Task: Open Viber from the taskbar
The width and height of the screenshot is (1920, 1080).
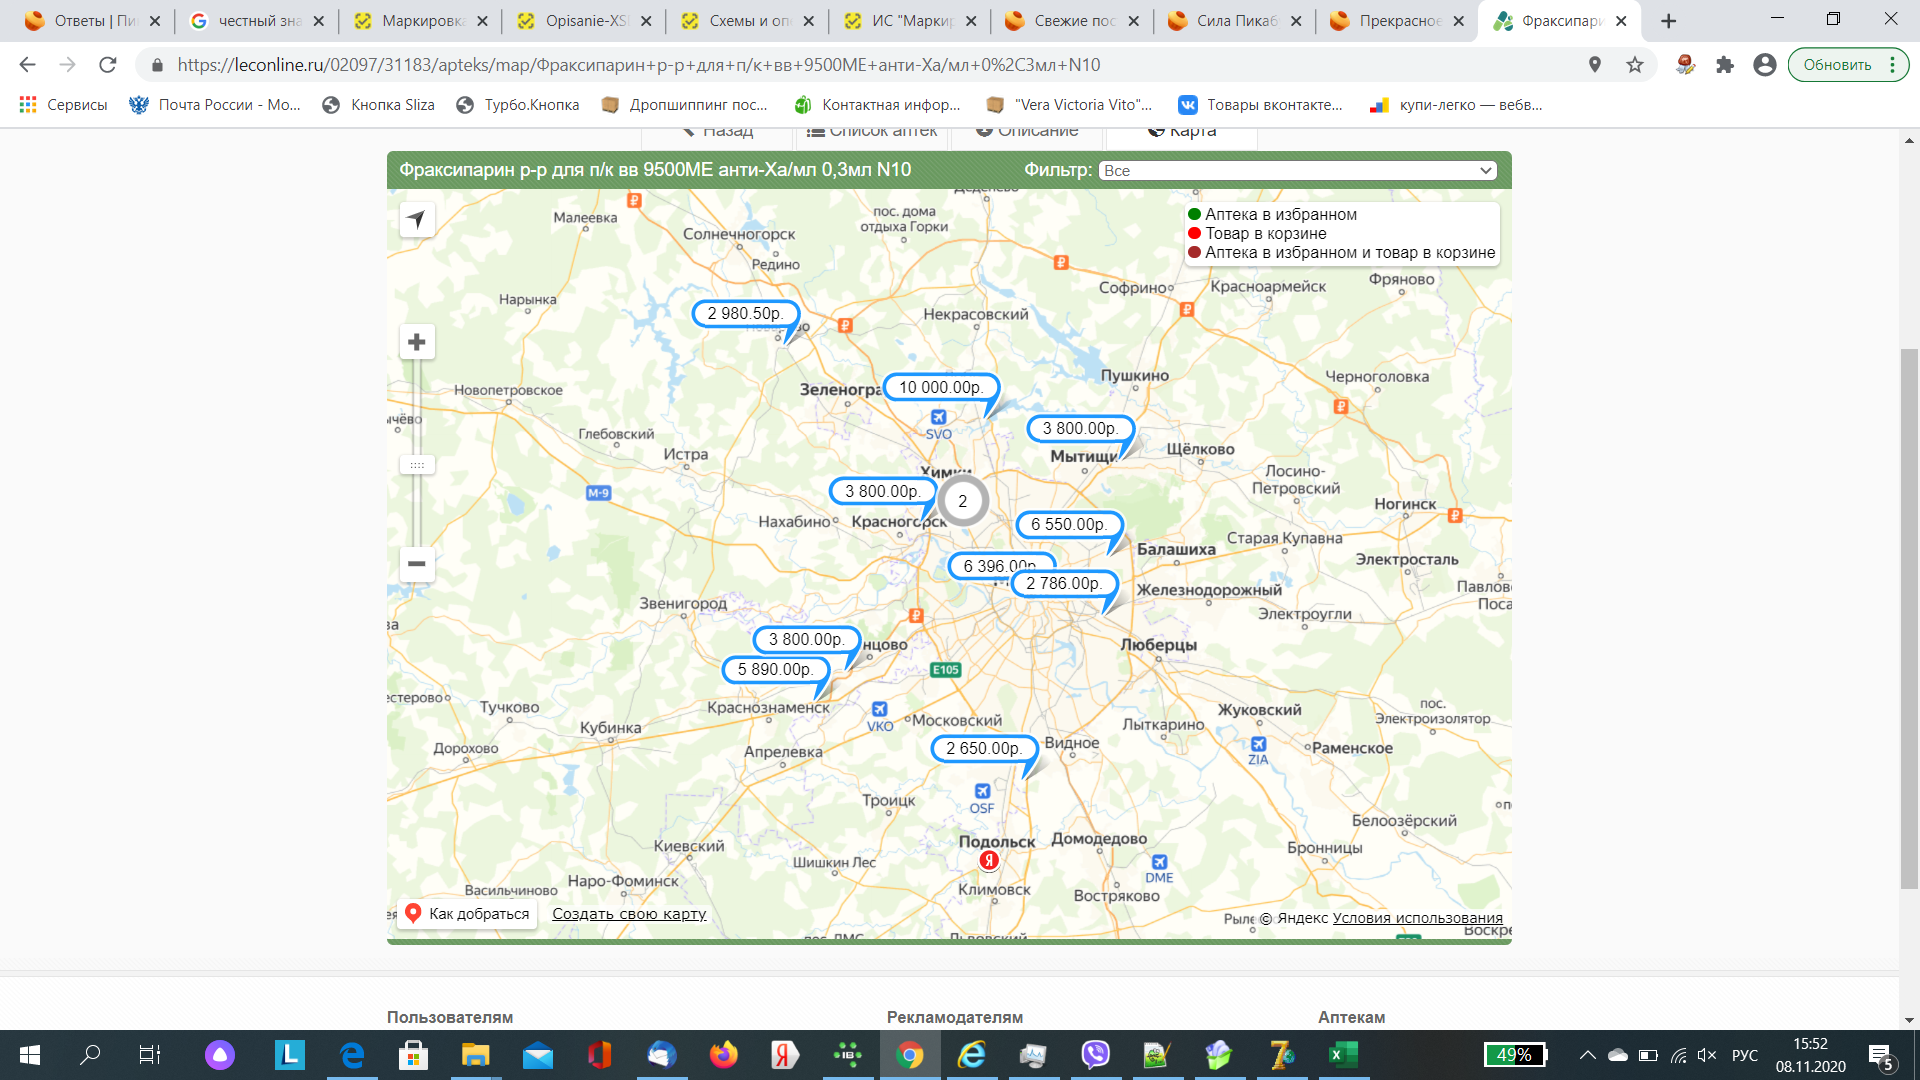Action: (x=1095, y=1054)
